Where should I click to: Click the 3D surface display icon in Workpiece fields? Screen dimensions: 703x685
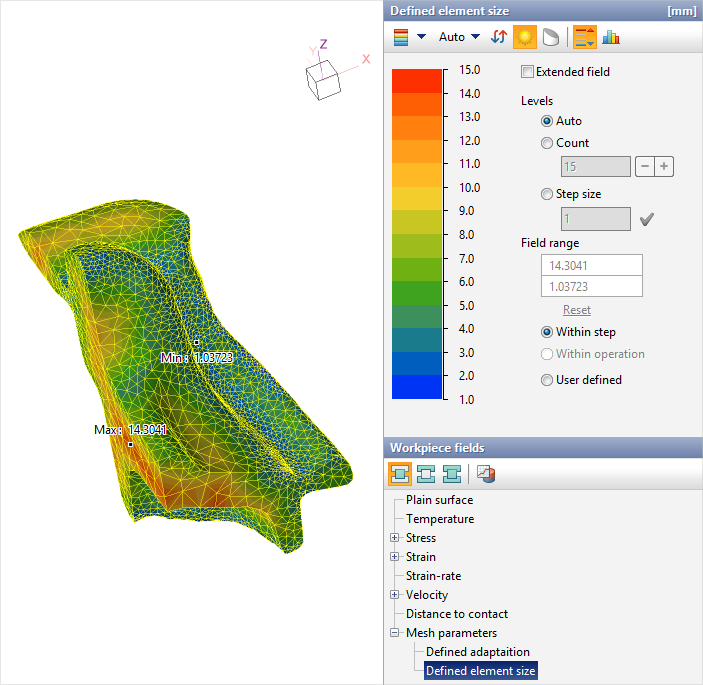(x=485, y=473)
